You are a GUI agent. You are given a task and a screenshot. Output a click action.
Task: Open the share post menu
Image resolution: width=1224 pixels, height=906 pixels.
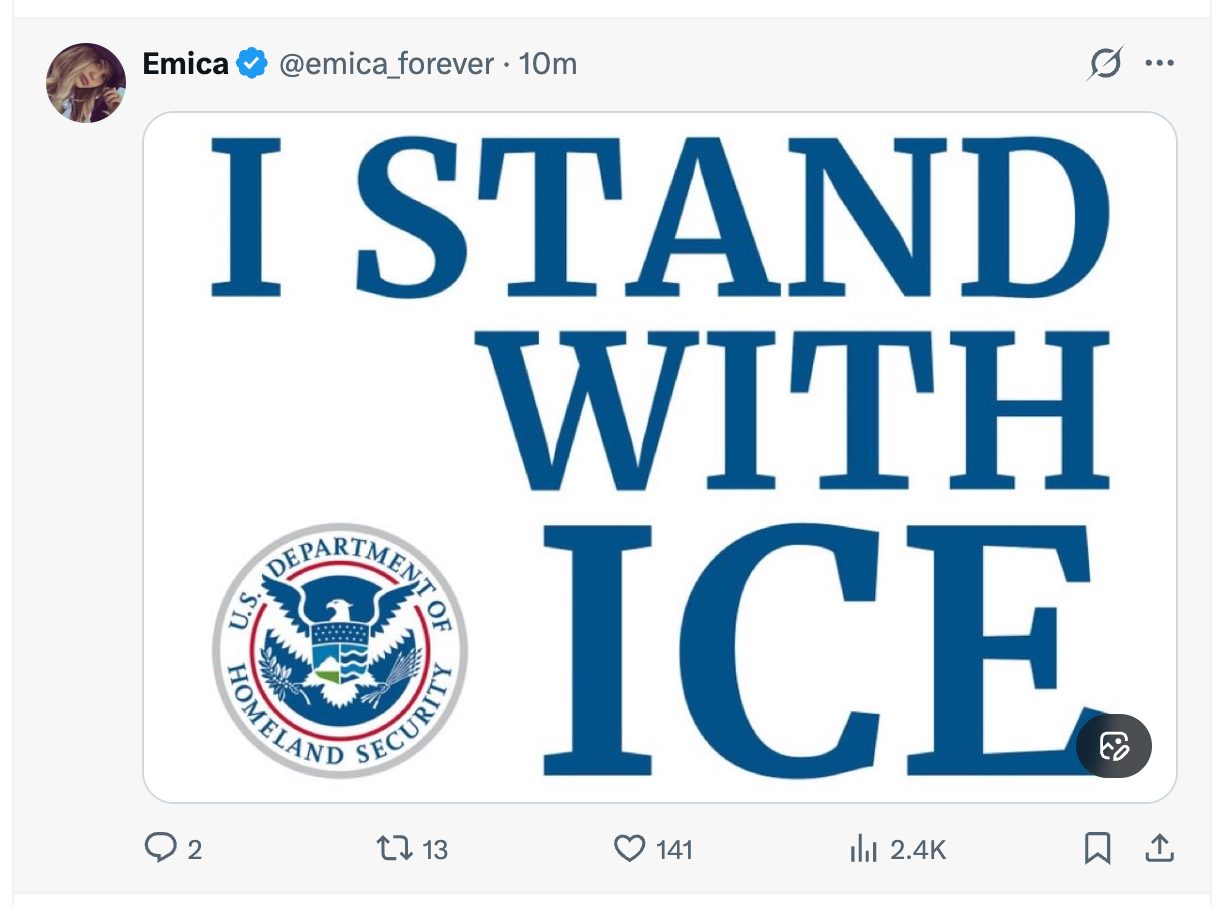1159,849
